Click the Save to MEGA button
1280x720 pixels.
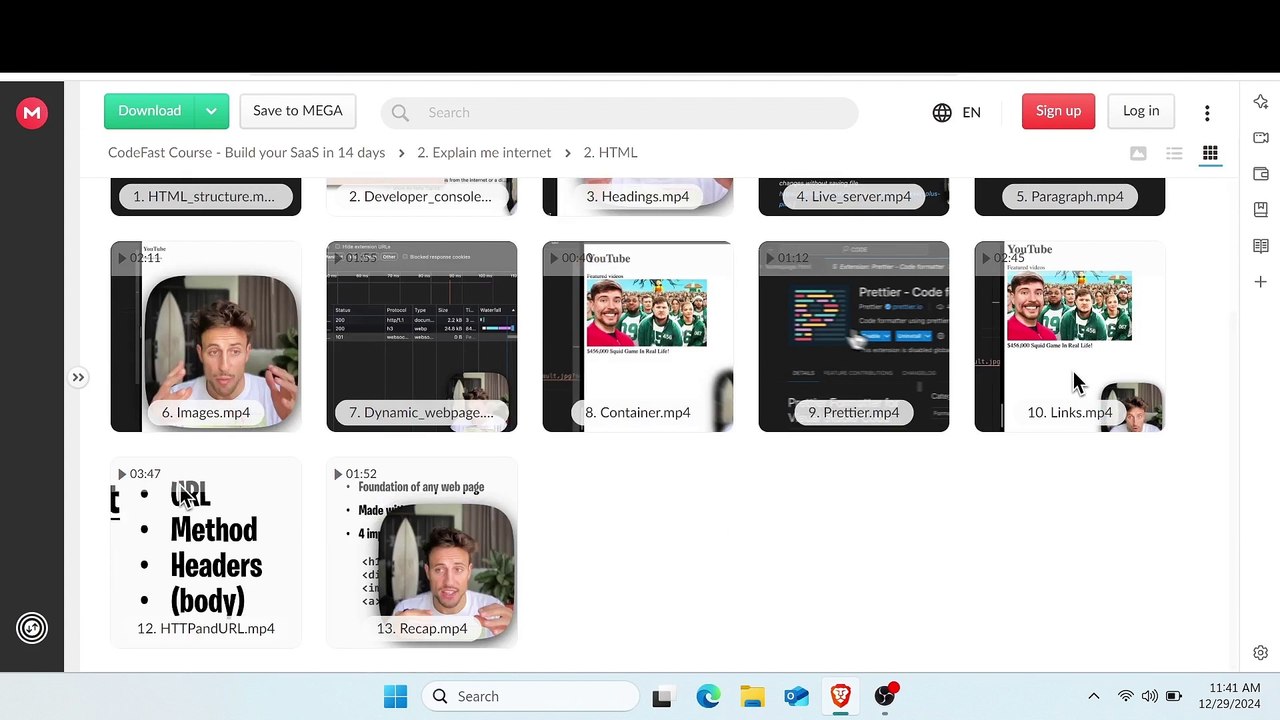298,111
